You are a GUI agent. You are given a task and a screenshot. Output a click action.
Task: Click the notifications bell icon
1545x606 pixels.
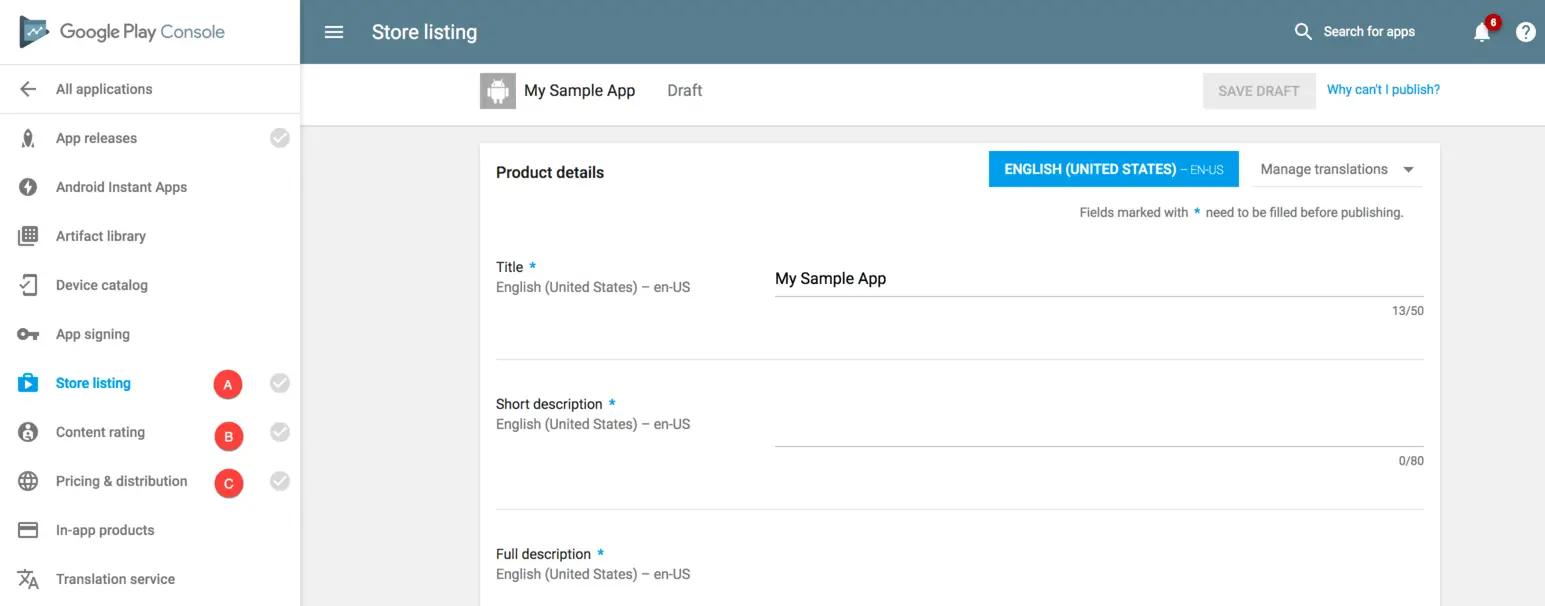point(1481,32)
